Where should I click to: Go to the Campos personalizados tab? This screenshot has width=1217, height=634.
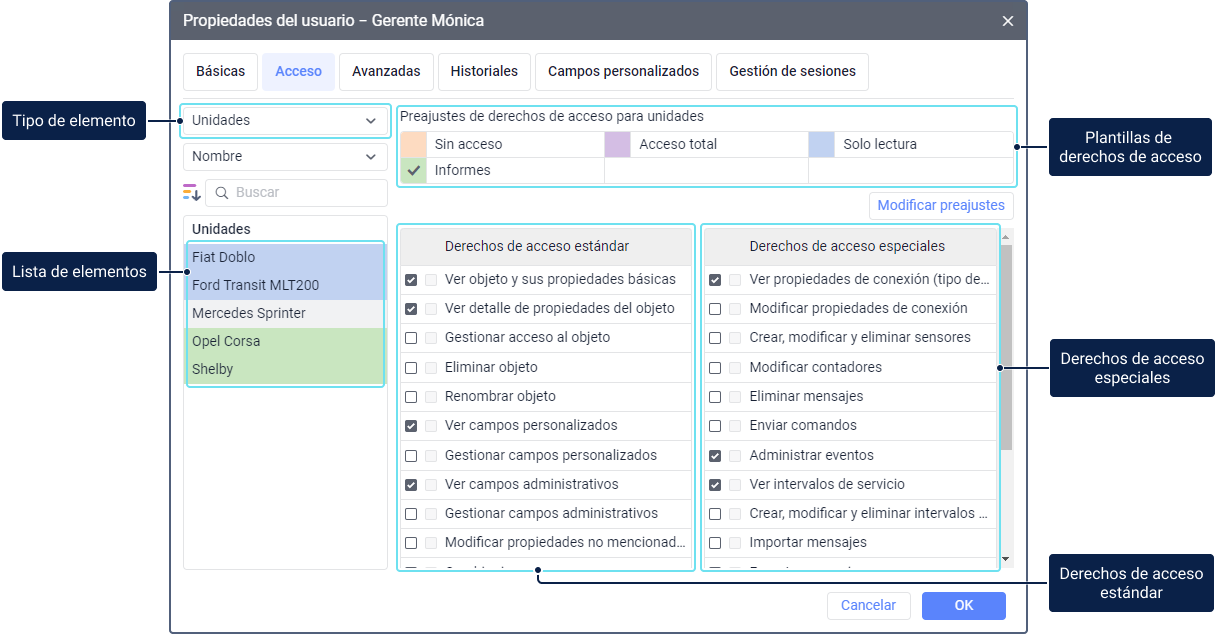tap(623, 72)
